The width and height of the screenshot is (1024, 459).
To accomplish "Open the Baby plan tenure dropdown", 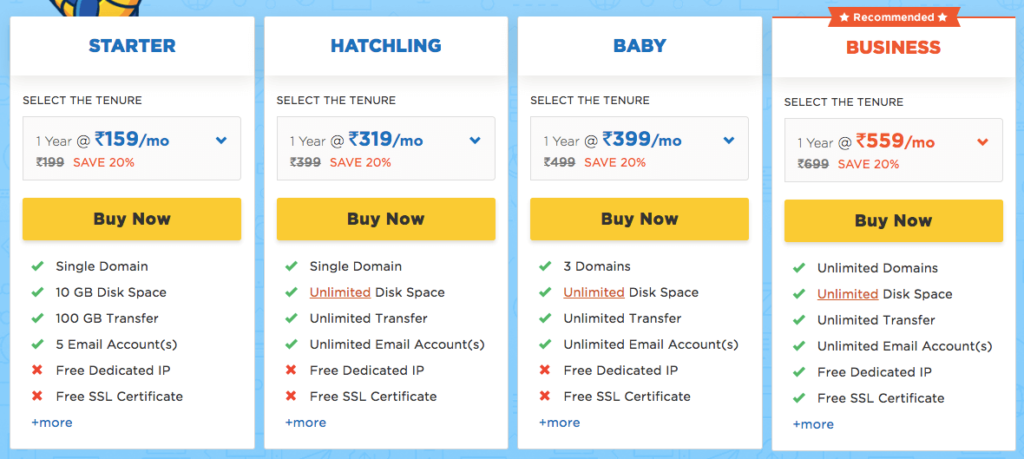I will (639, 148).
